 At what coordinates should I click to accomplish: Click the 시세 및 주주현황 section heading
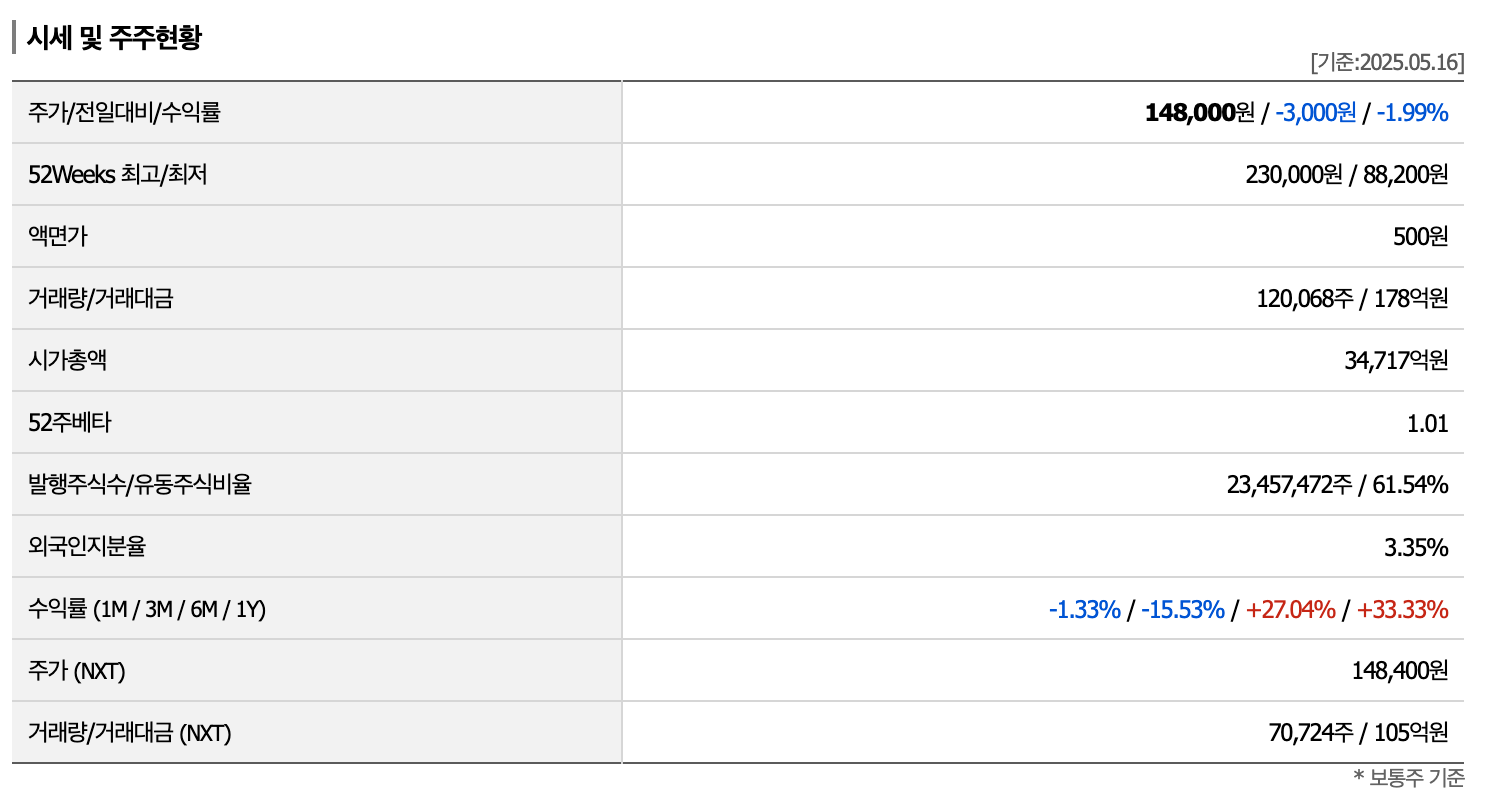coord(114,38)
